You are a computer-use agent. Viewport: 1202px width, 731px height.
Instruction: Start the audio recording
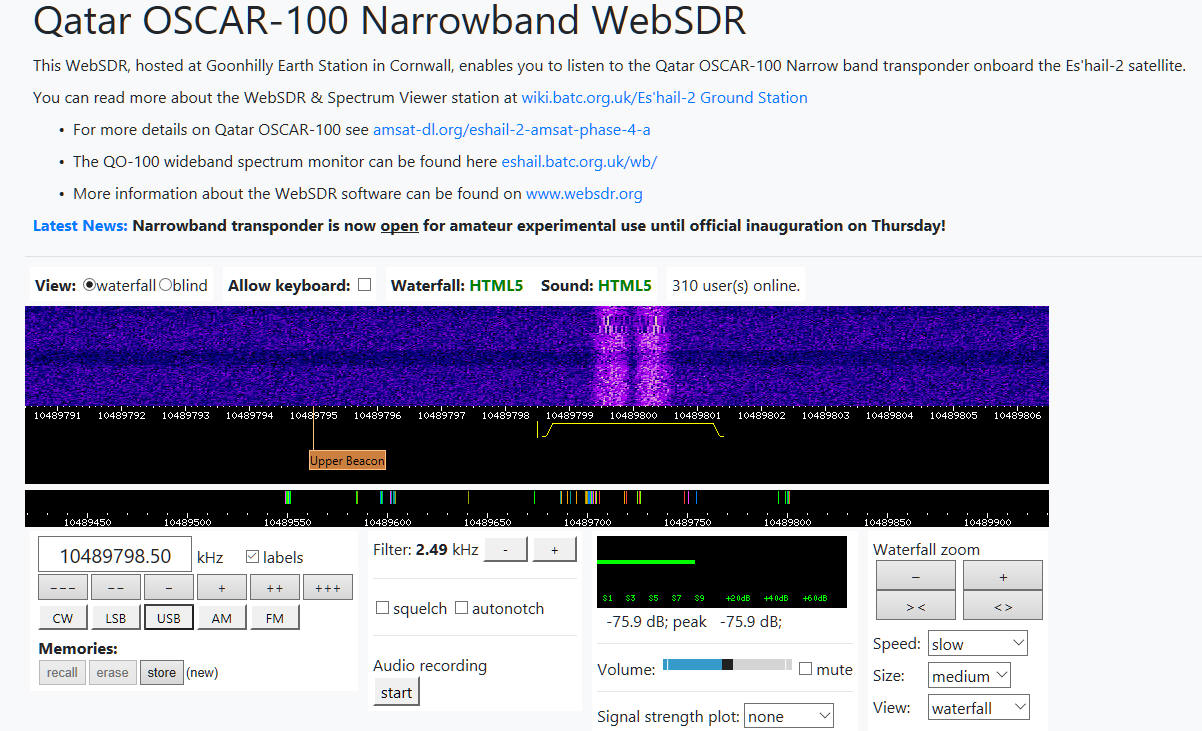pos(396,692)
